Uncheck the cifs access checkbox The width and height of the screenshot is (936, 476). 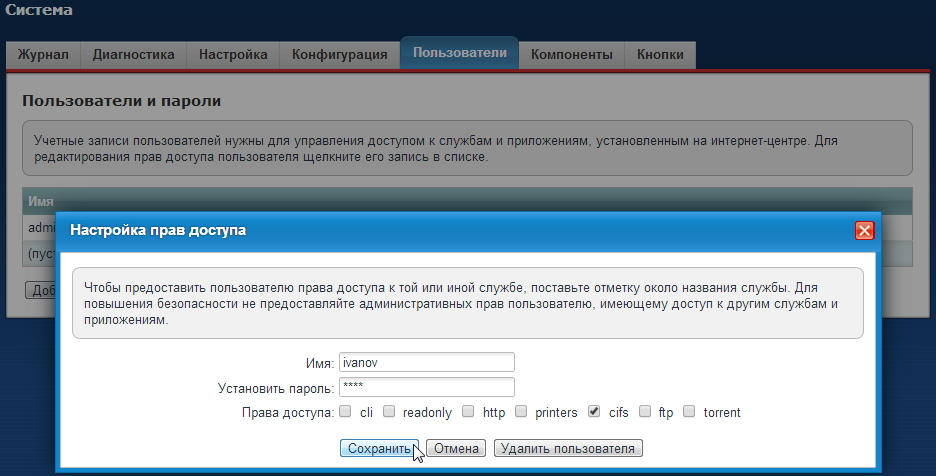point(594,411)
